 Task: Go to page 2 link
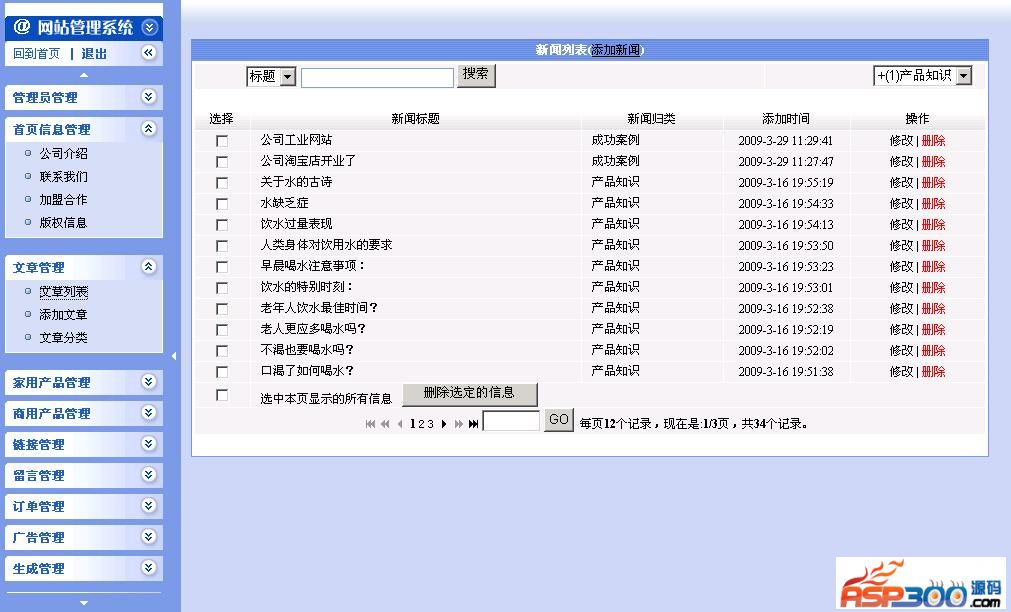click(421, 424)
